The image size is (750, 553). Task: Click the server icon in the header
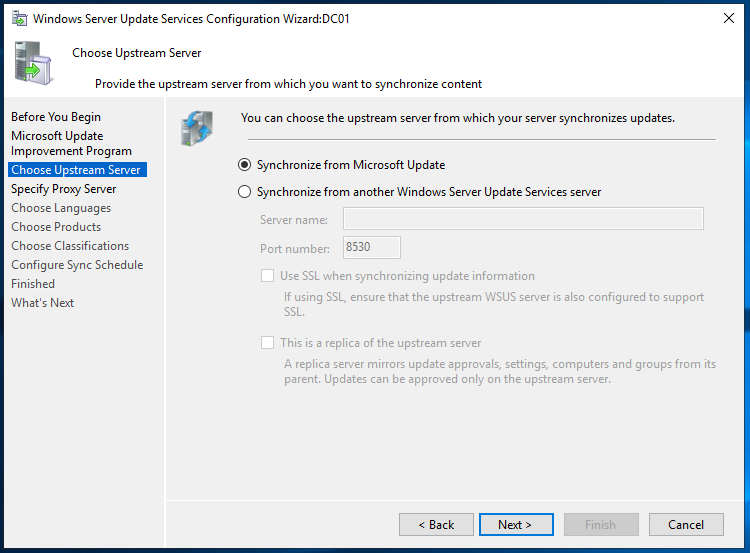point(33,63)
